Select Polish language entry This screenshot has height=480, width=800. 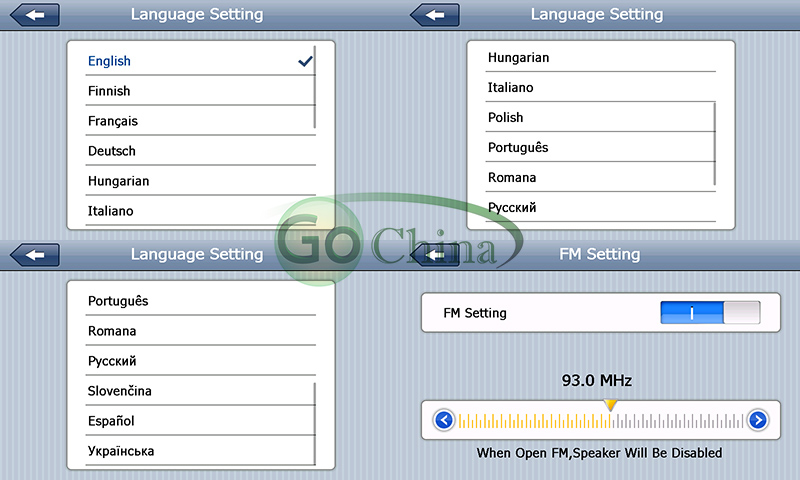click(506, 117)
